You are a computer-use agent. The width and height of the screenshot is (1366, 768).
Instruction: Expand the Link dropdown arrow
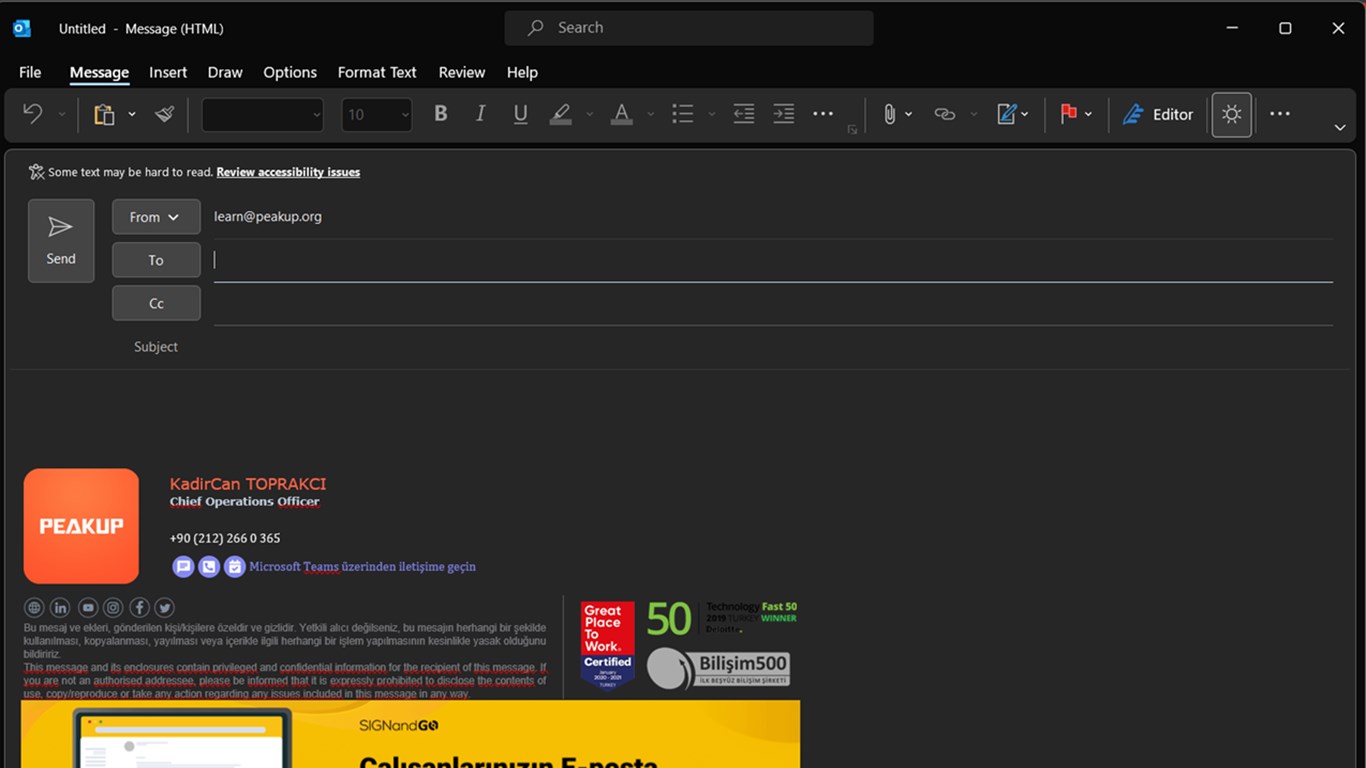(973, 114)
